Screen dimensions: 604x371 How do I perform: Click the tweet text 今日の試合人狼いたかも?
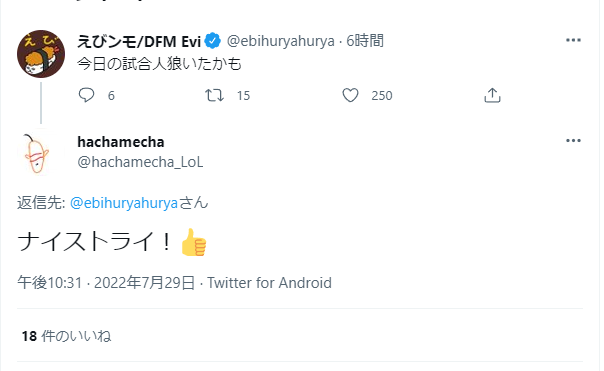tap(159, 64)
